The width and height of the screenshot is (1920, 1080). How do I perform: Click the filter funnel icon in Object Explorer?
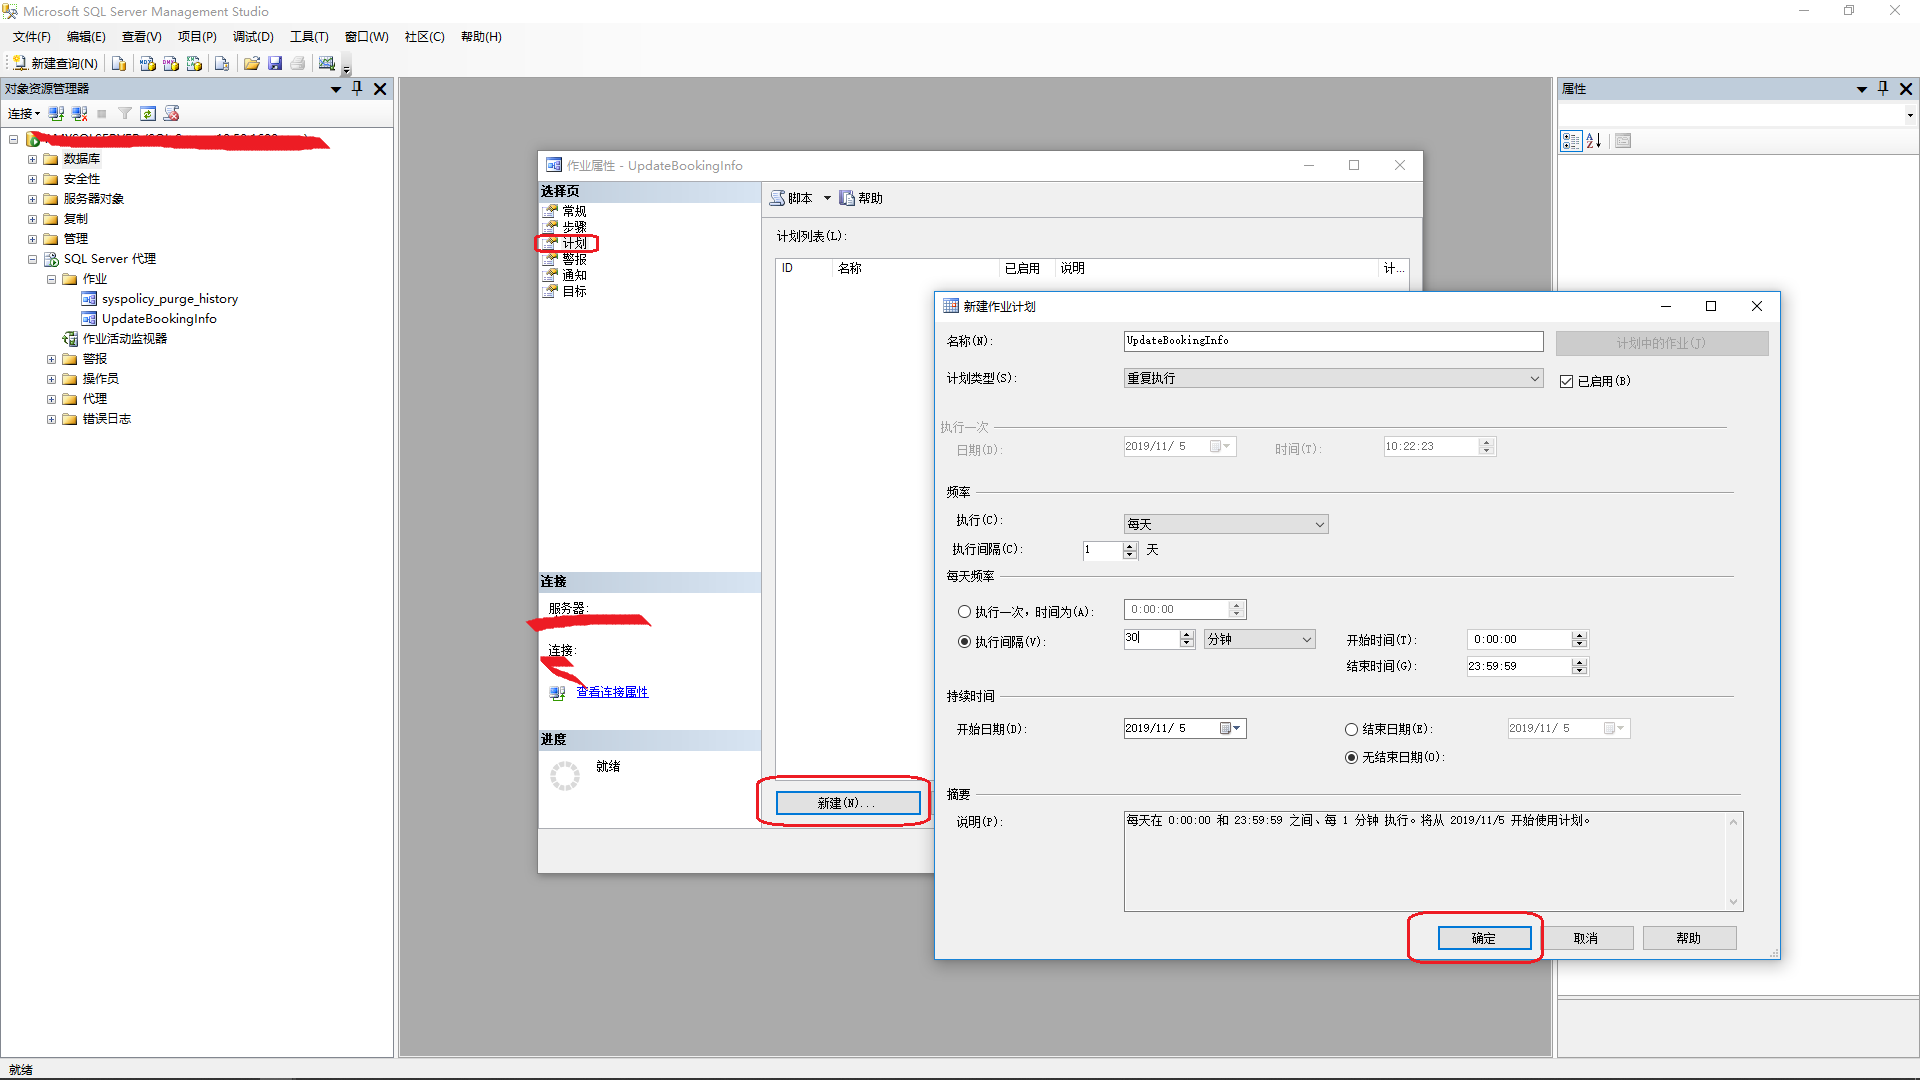coord(125,113)
